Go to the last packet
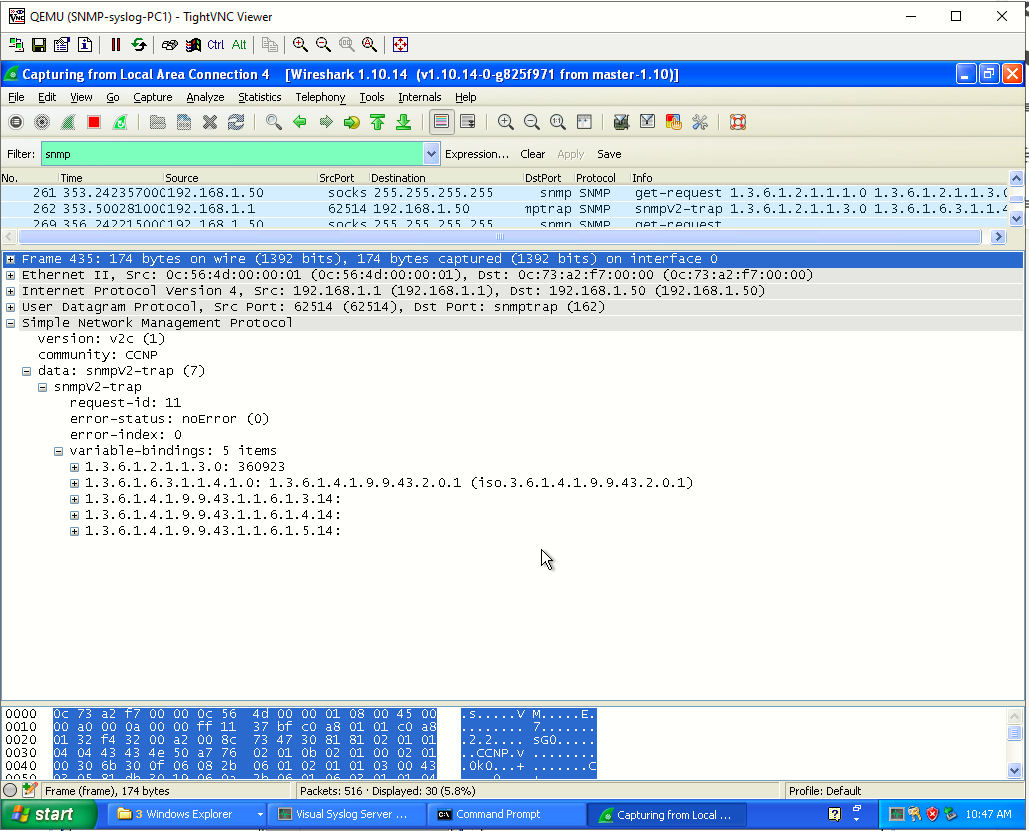This screenshot has width=1029, height=831. (404, 122)
